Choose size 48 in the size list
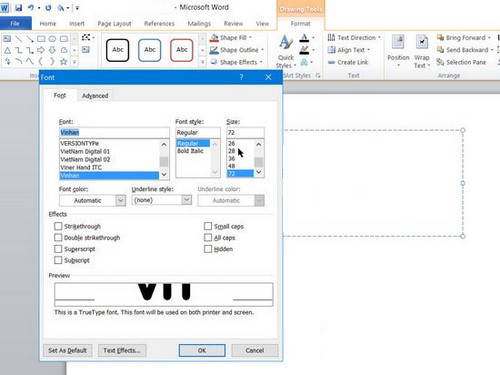Image resolution: width=500 pixels, height=375 pixels. (240, 166)
